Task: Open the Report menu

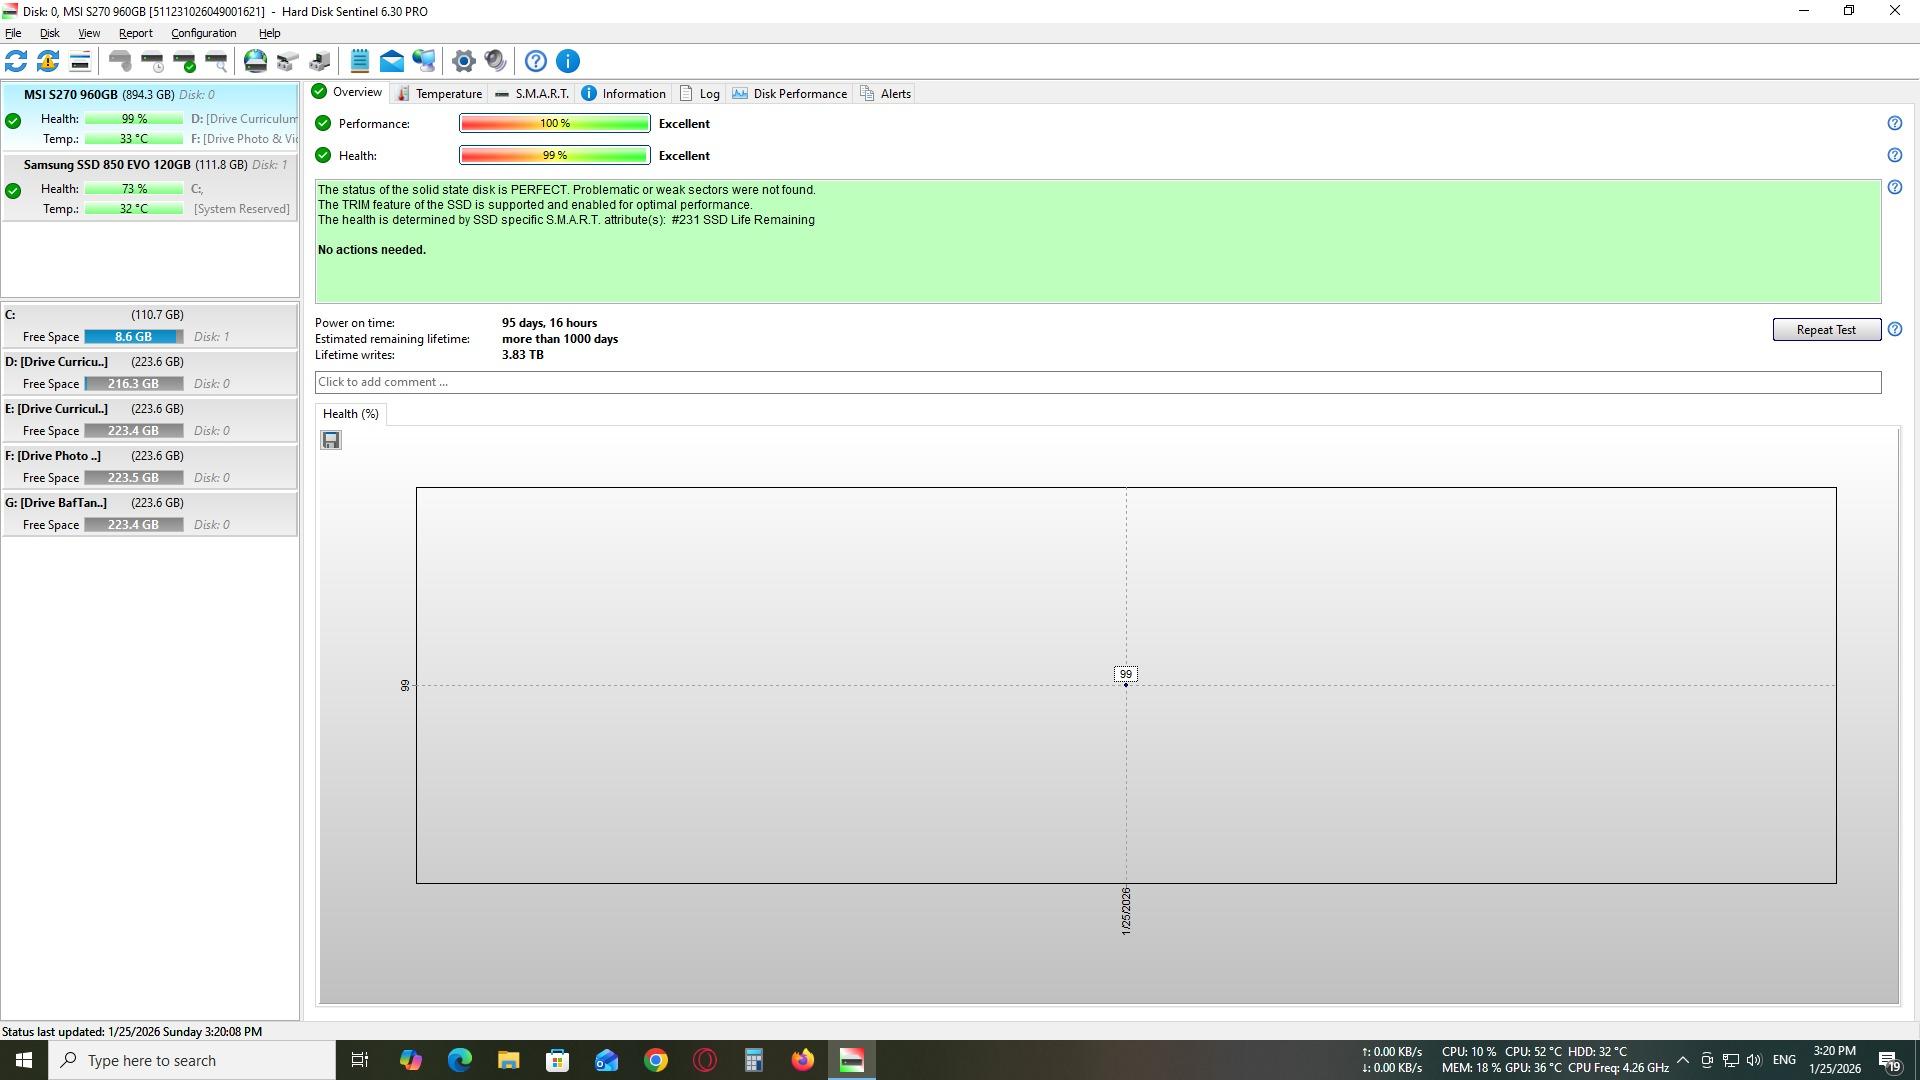Action: (135, 33)
